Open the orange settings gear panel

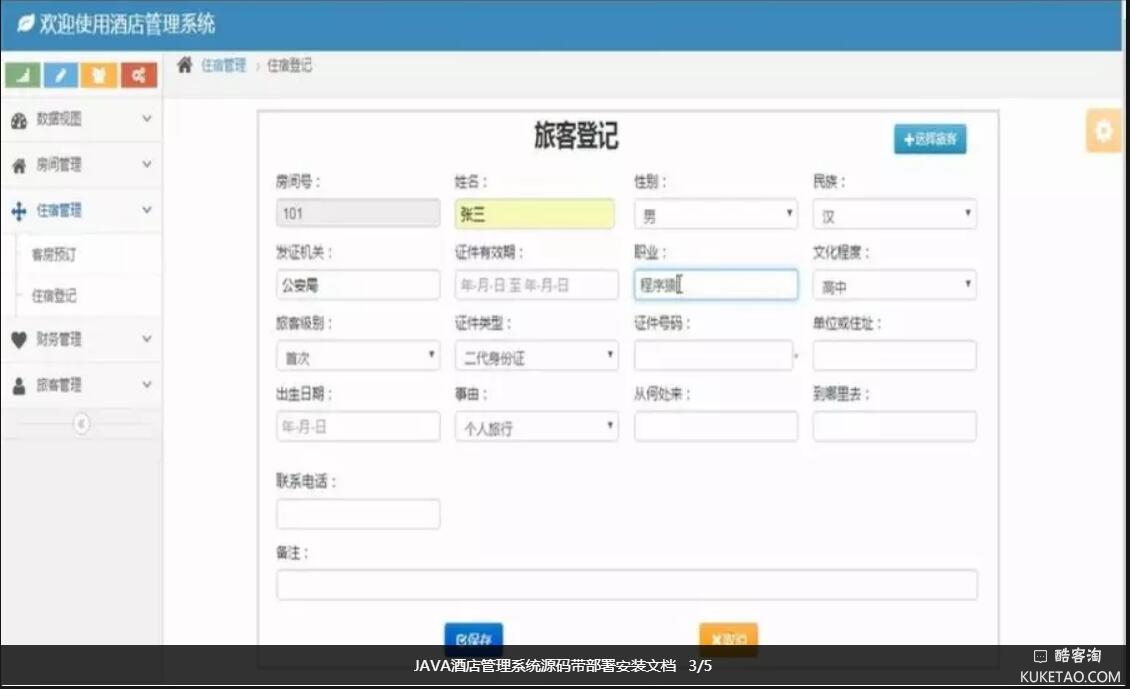[x=1103, y=131]
